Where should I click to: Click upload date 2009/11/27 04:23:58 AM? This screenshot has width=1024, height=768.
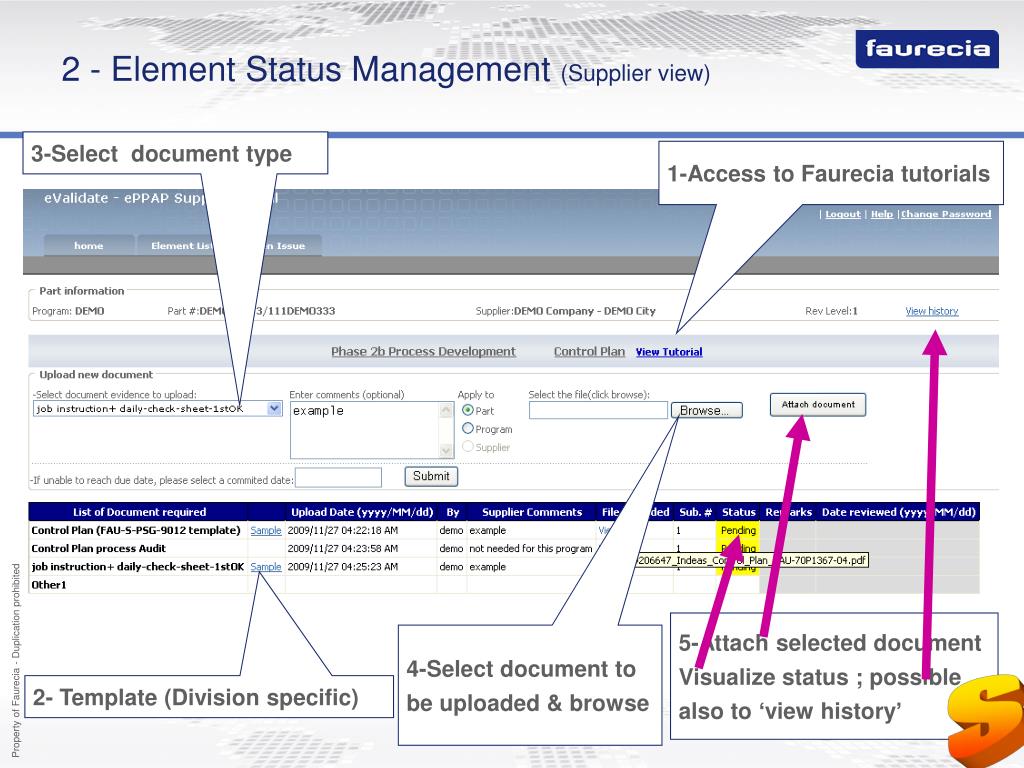click(x=342, y=549)
